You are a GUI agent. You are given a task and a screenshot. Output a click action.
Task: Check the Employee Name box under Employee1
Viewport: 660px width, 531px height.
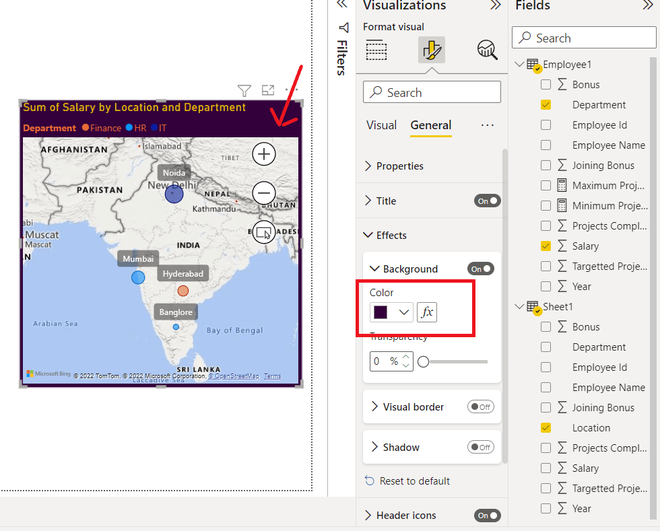546,145
